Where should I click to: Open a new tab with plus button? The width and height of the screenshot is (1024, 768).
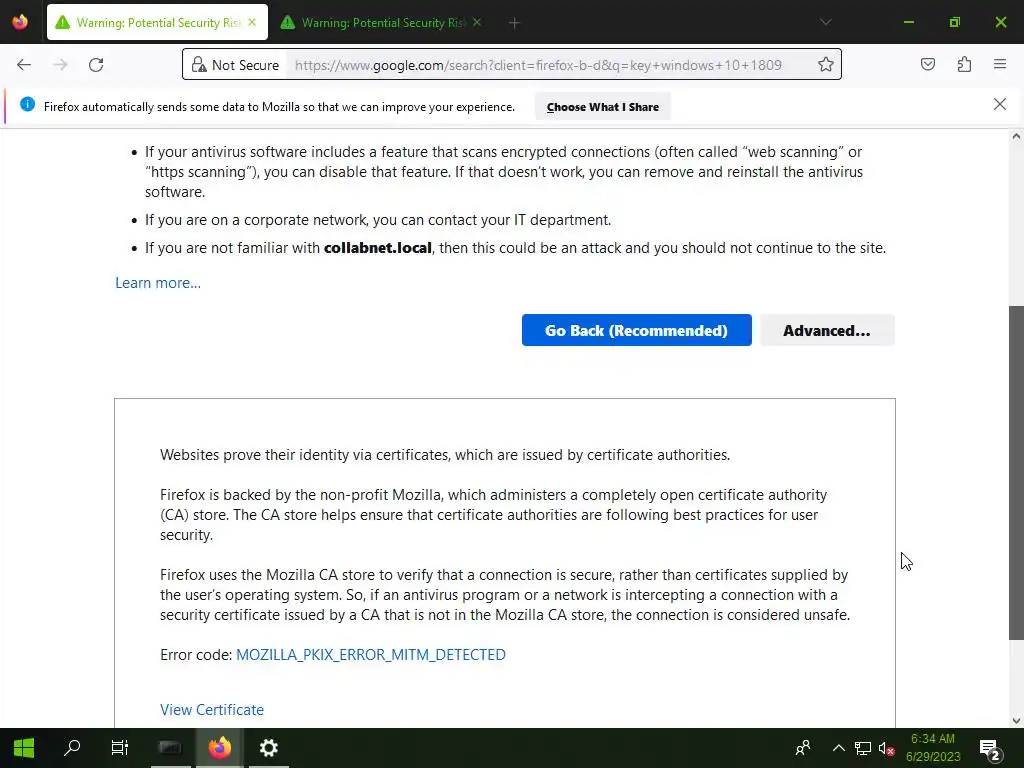click(x=515, y=23)
